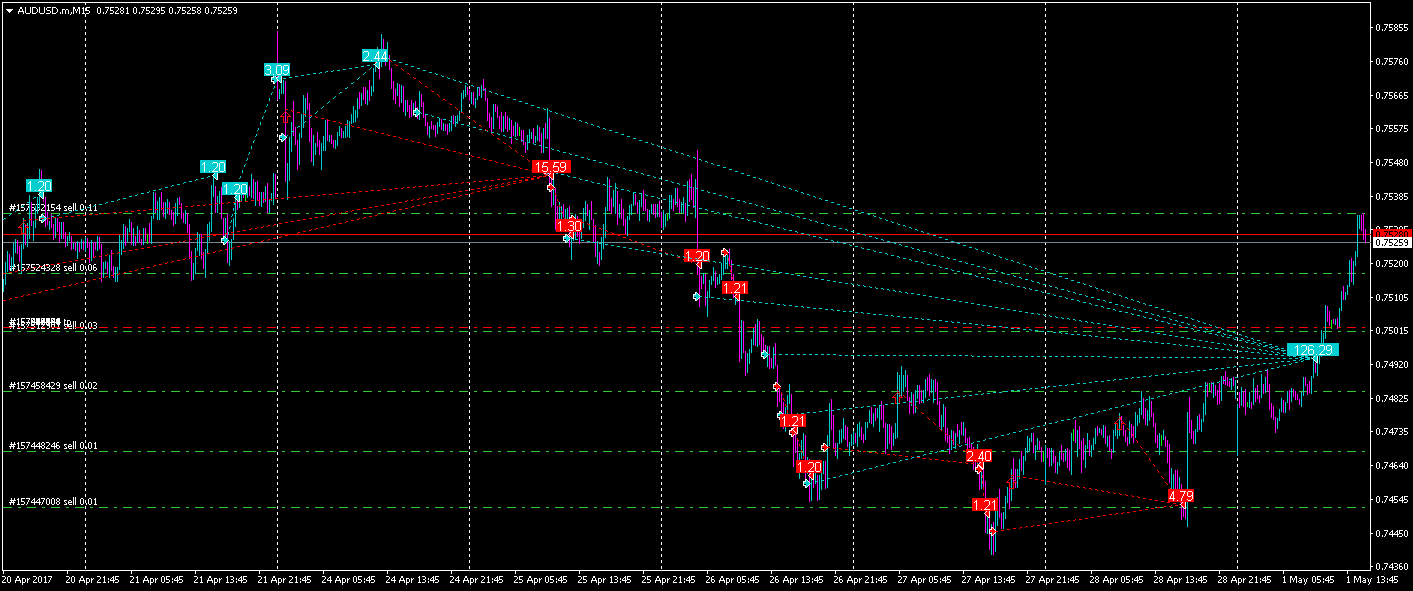Click price scale value 0.74545
Screen dimensions: 1413x591
pyautogui.click(x=1391, y=500)
